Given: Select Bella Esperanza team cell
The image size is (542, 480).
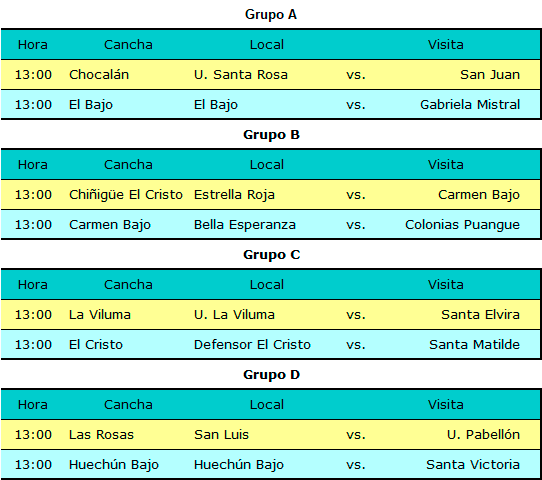Looking at the screenshot, I should click(x=245, y=225).
